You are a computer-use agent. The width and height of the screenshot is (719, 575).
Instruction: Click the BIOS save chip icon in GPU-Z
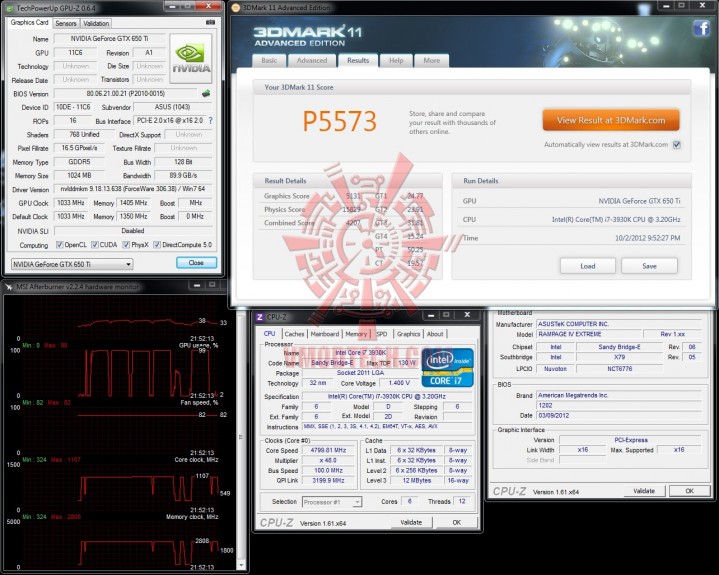pos(206,94)
